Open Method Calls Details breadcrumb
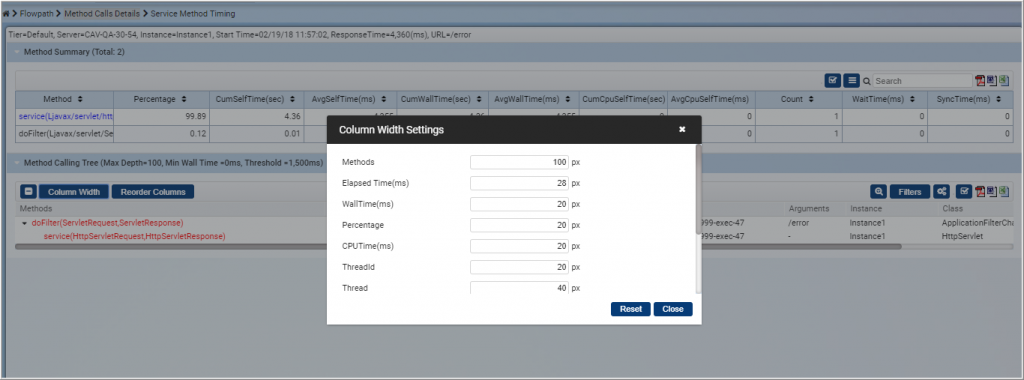 tap(102, 13)
